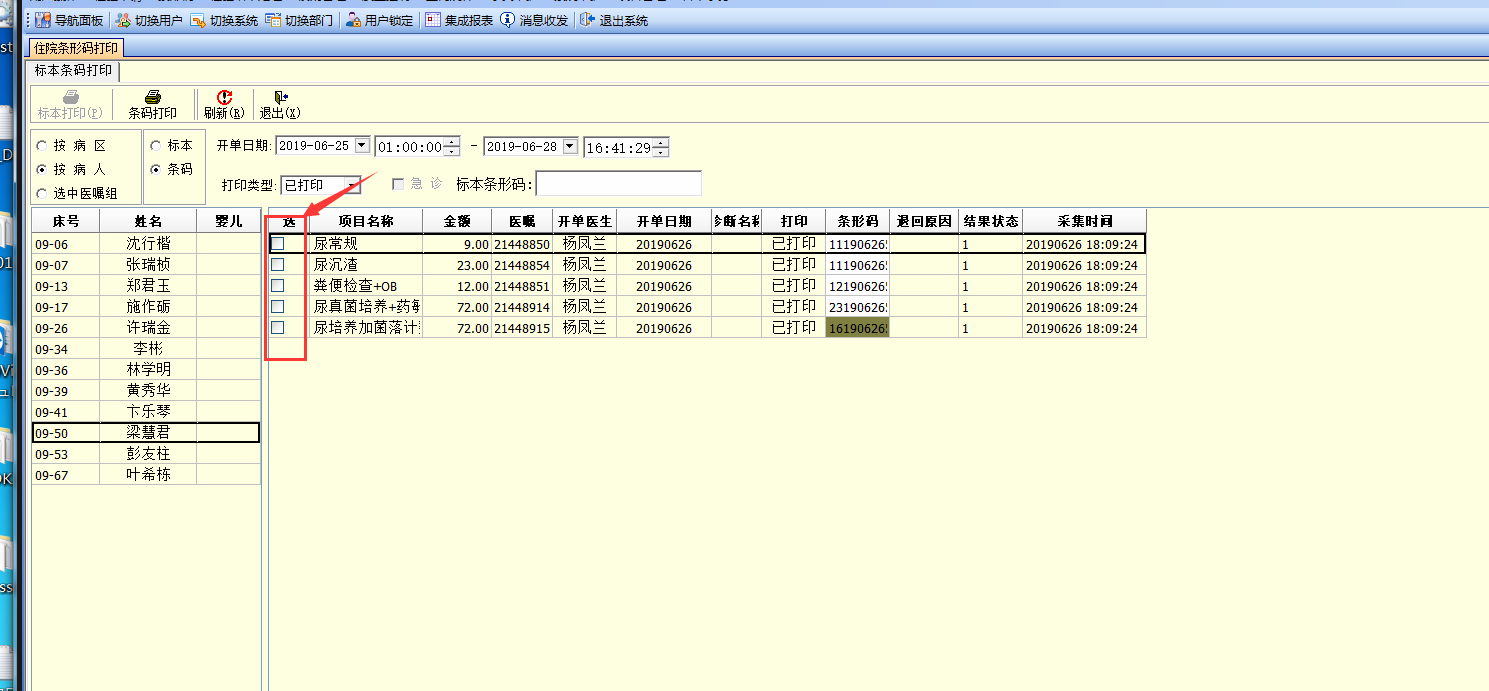
Task: Tick the checkbox for 尿常规
Action: [x=278, y=243]
